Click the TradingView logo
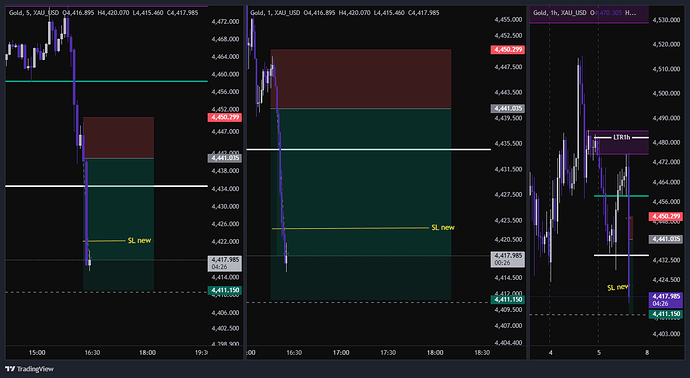The width and height of the screenshot is (690, 378). pos(29,369)
